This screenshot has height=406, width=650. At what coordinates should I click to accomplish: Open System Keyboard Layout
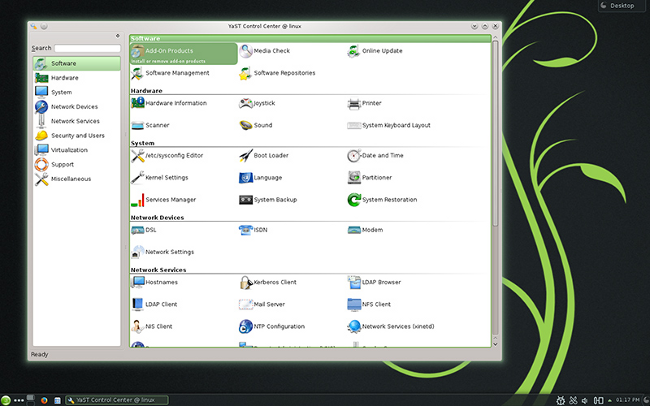[389, 125]
